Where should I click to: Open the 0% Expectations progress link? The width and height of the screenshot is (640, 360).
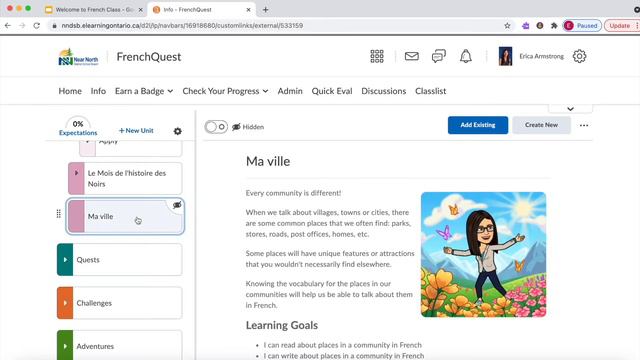(78, 127)
